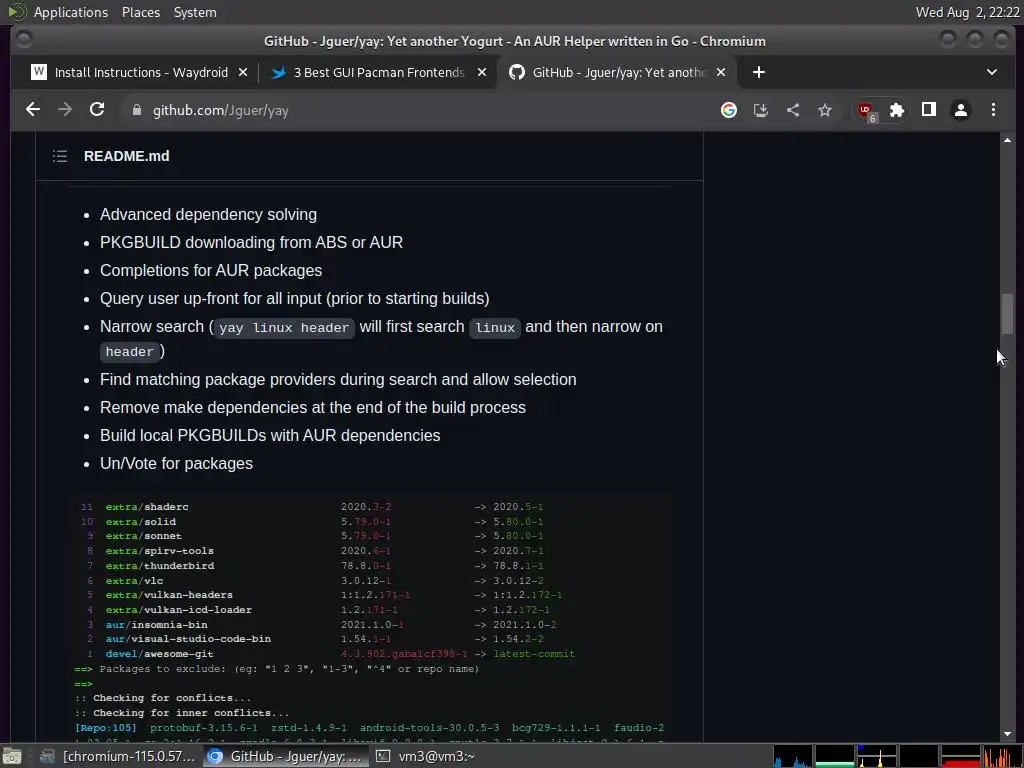Open the Chromium profile menu
Image resolution: width=1024 pixels, height=768 pixels.
tap(961, 110)
